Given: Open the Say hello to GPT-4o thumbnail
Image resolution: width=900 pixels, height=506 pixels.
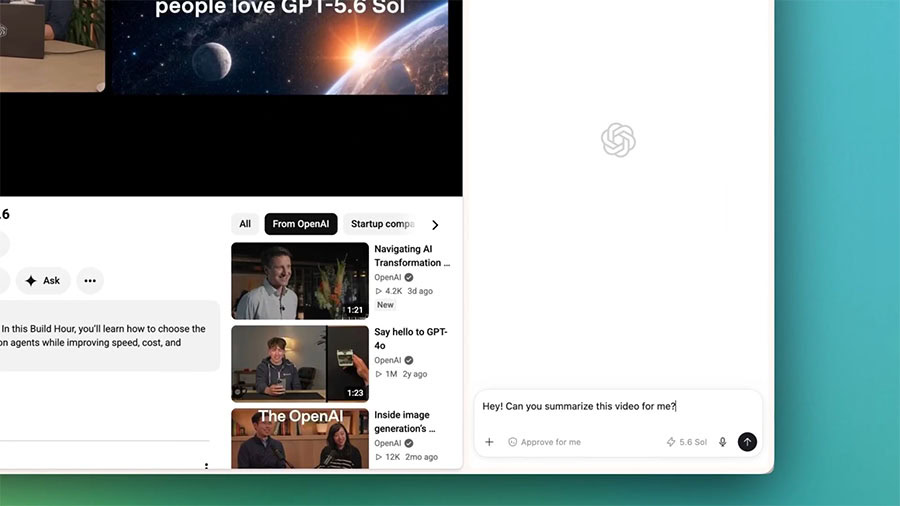Looking at the screenshot, I should pyautogui.click(x=300, y=364).
